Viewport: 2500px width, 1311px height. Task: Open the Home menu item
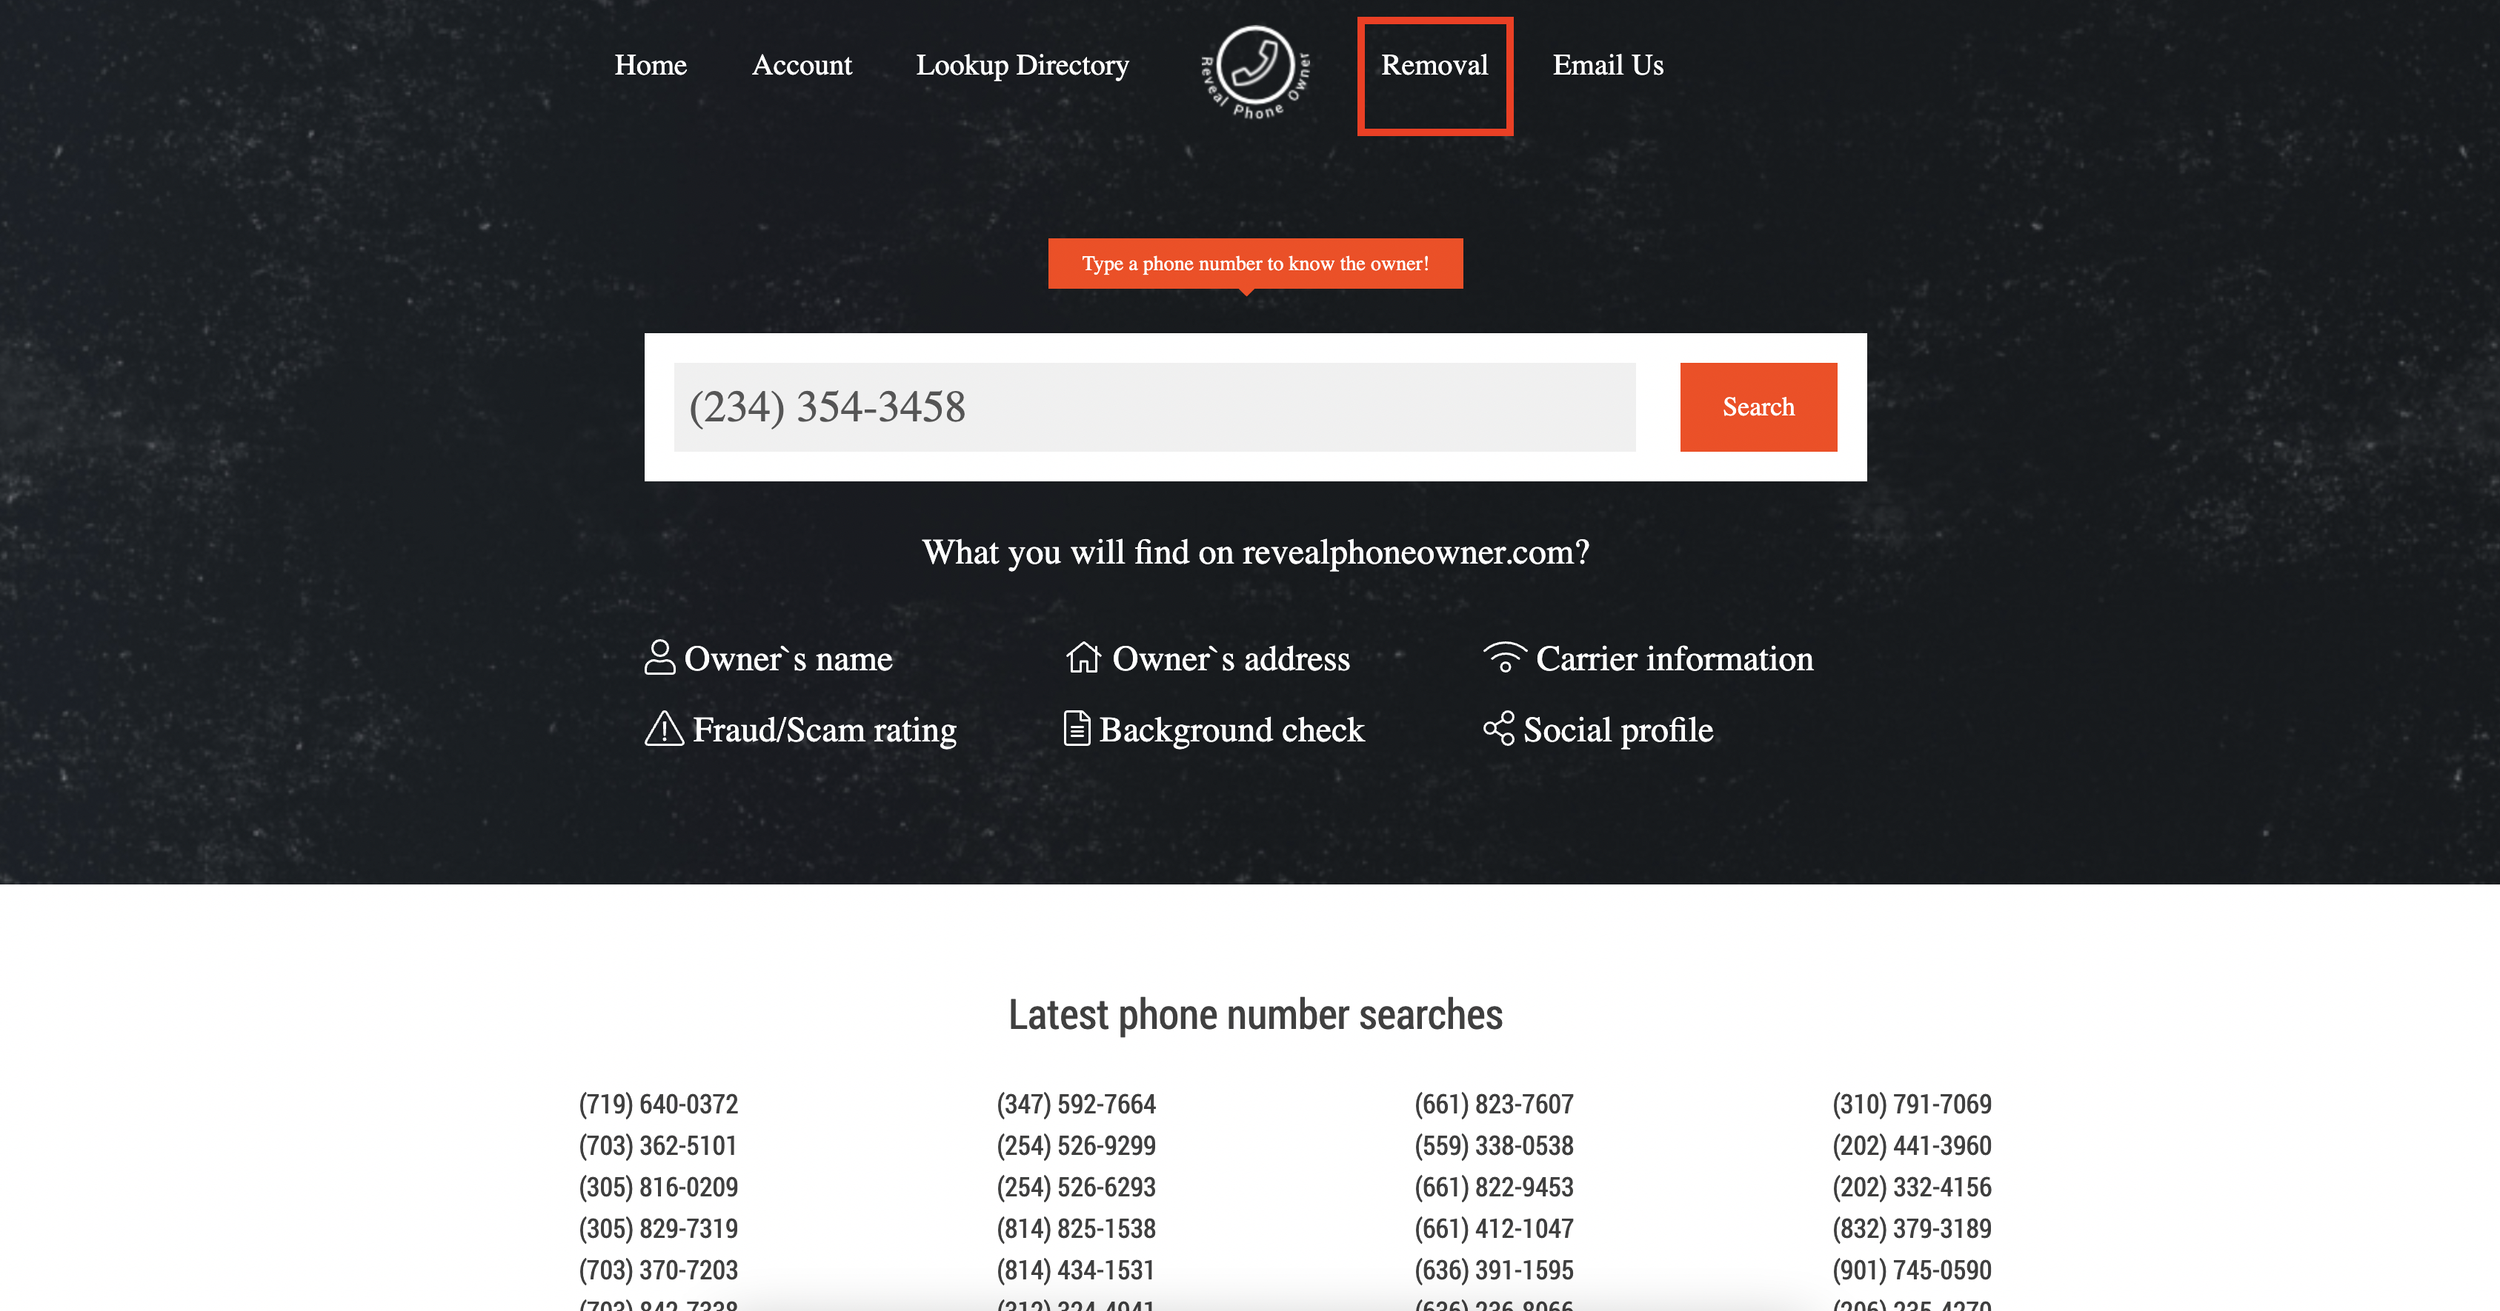coord(651,65)
